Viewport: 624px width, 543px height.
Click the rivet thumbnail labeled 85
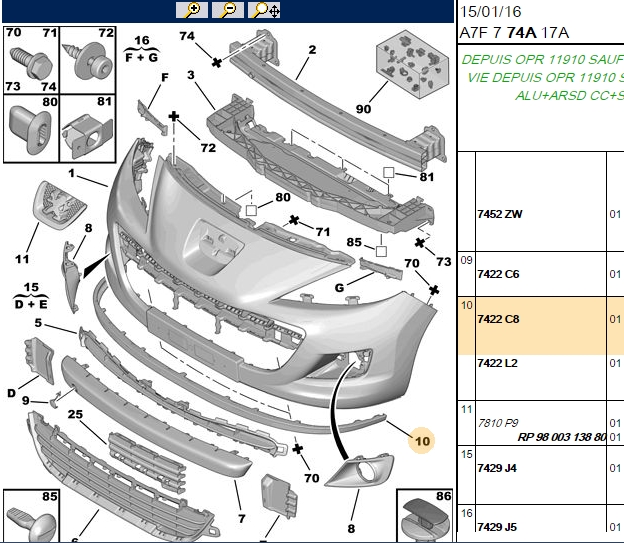(31, 516)
